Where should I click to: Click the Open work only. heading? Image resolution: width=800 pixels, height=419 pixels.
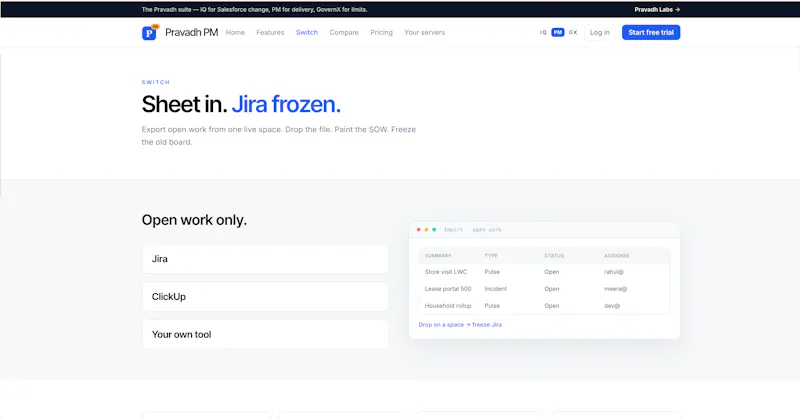point(194,220)
